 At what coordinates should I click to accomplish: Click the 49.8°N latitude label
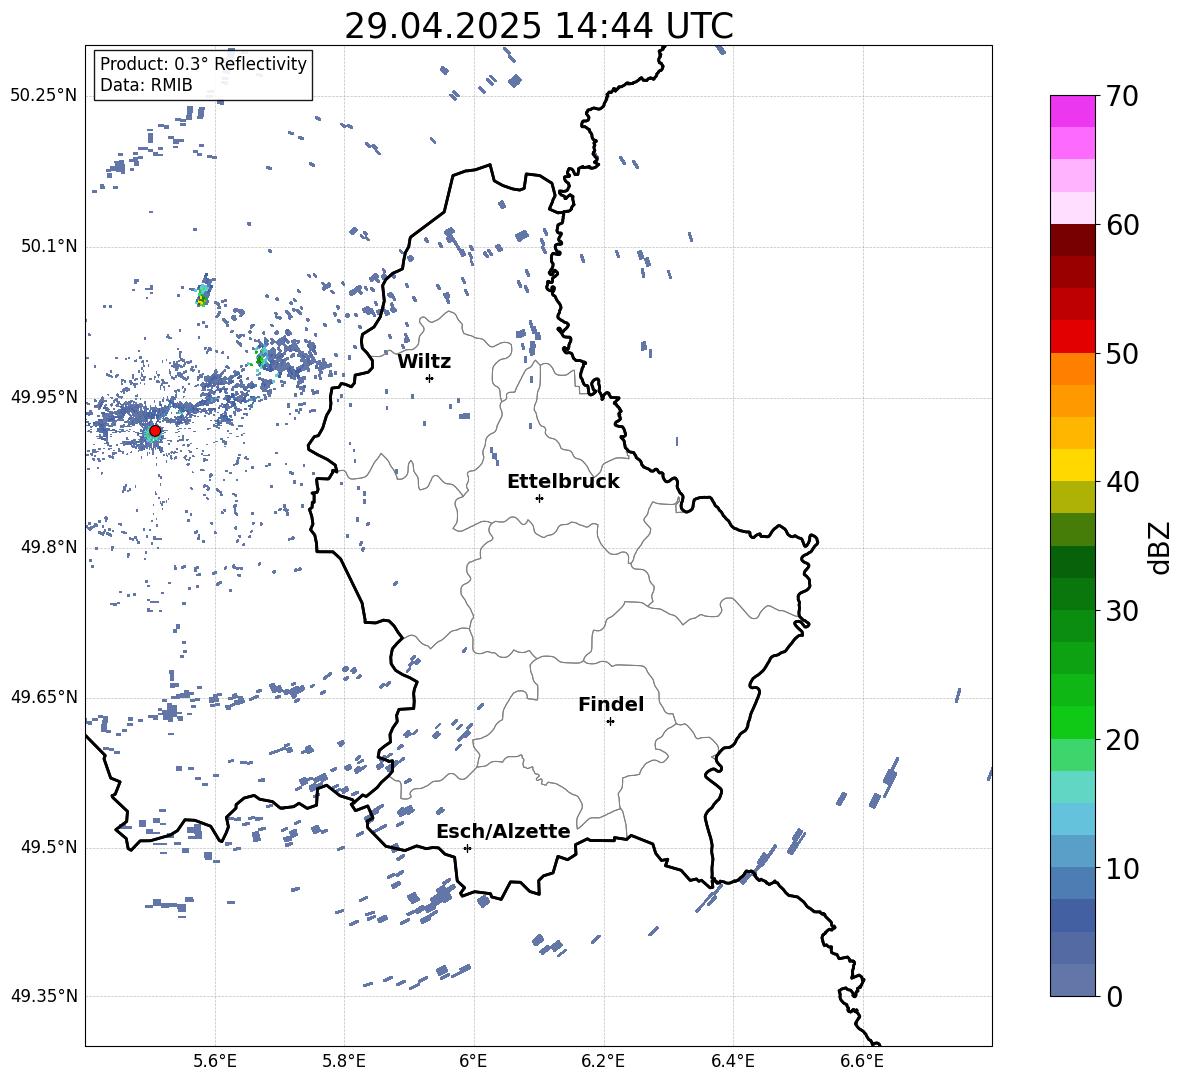(48, 547)
